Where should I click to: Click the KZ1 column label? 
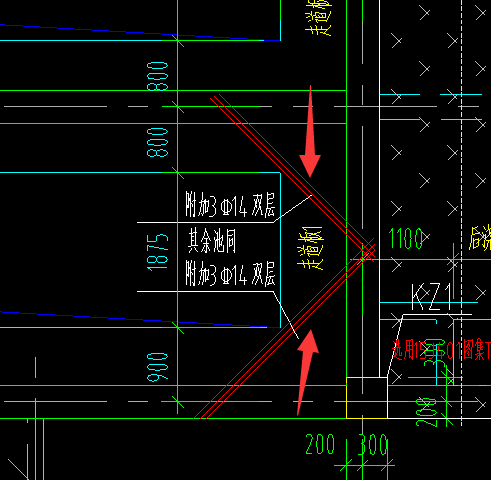tap(432, 297)
